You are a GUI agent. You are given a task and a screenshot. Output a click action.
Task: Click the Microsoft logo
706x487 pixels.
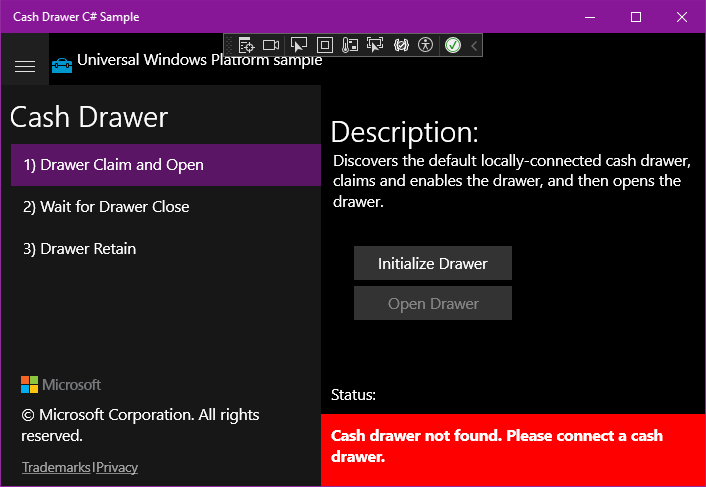(x=61, y=385)
